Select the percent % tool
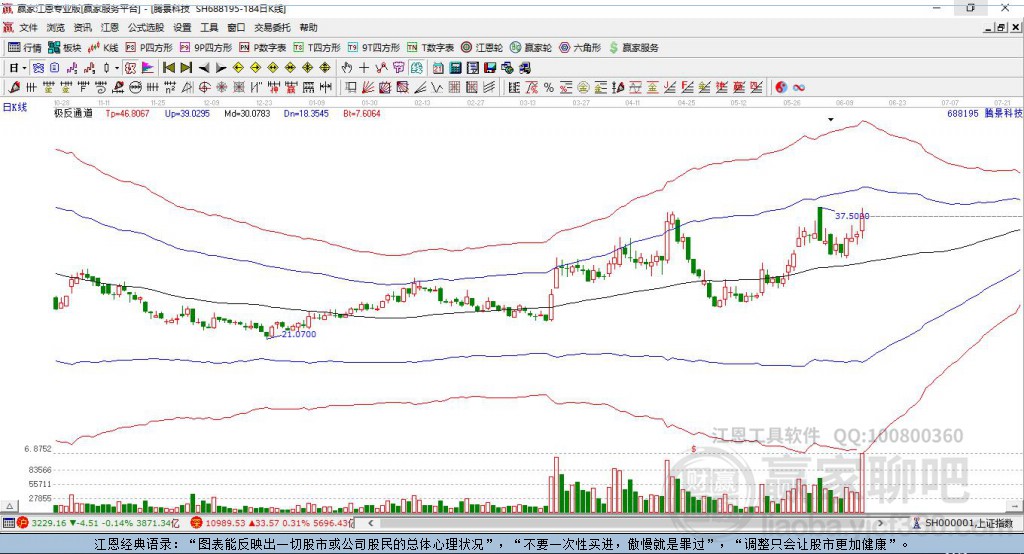The width and height of the screenshot is (1024, 554). pyautogui.click(x=549, y=88)
